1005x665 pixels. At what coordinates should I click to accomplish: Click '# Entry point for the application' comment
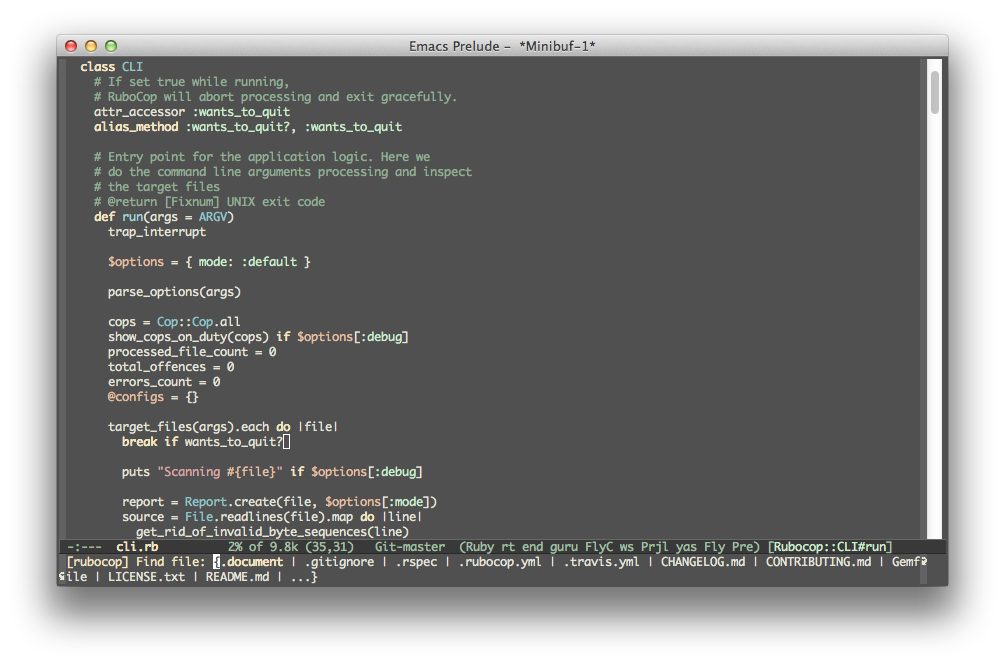click(262, 156)
